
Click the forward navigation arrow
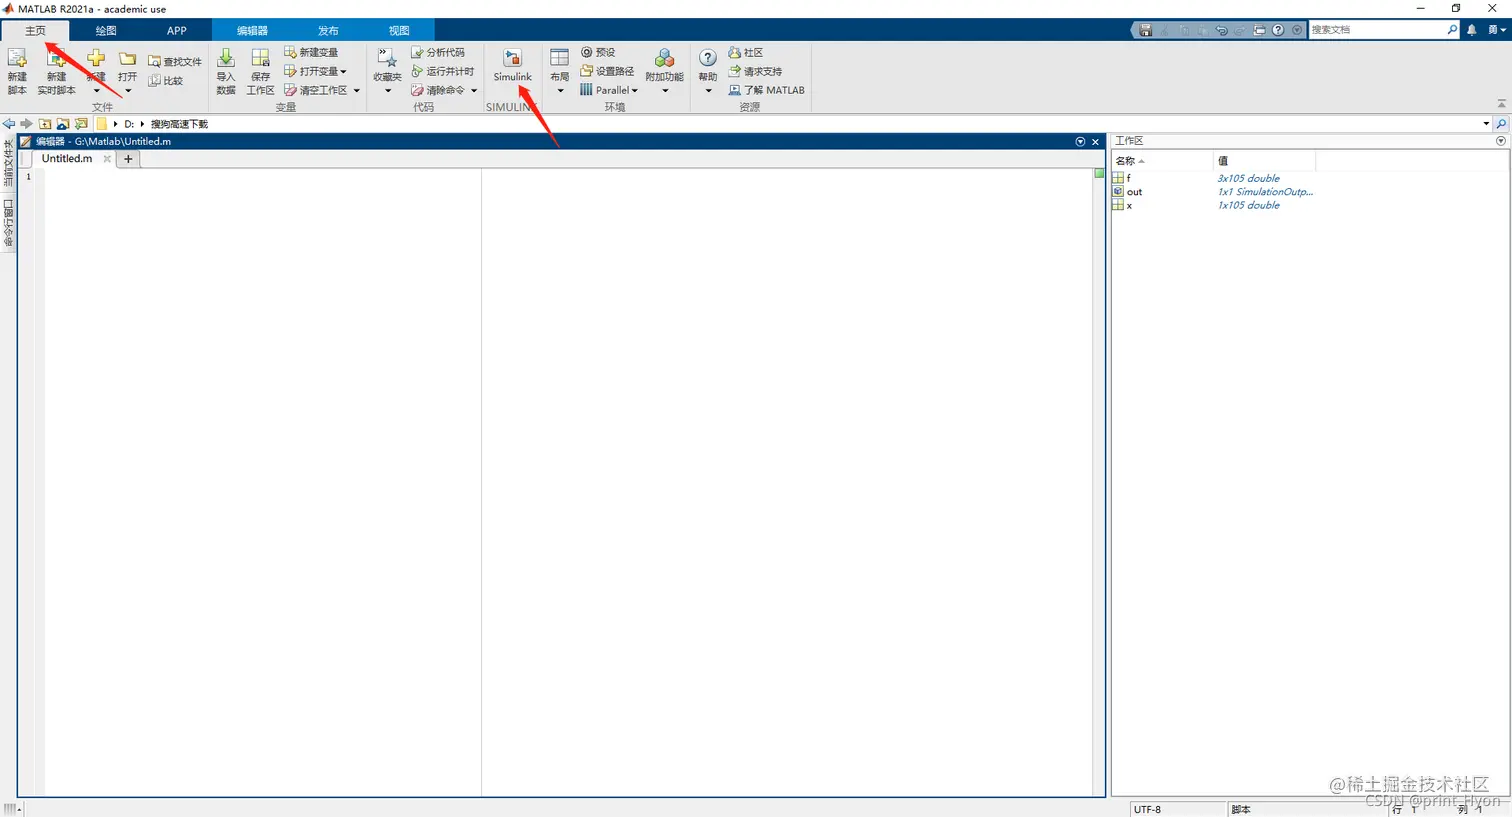click(27, 124)
